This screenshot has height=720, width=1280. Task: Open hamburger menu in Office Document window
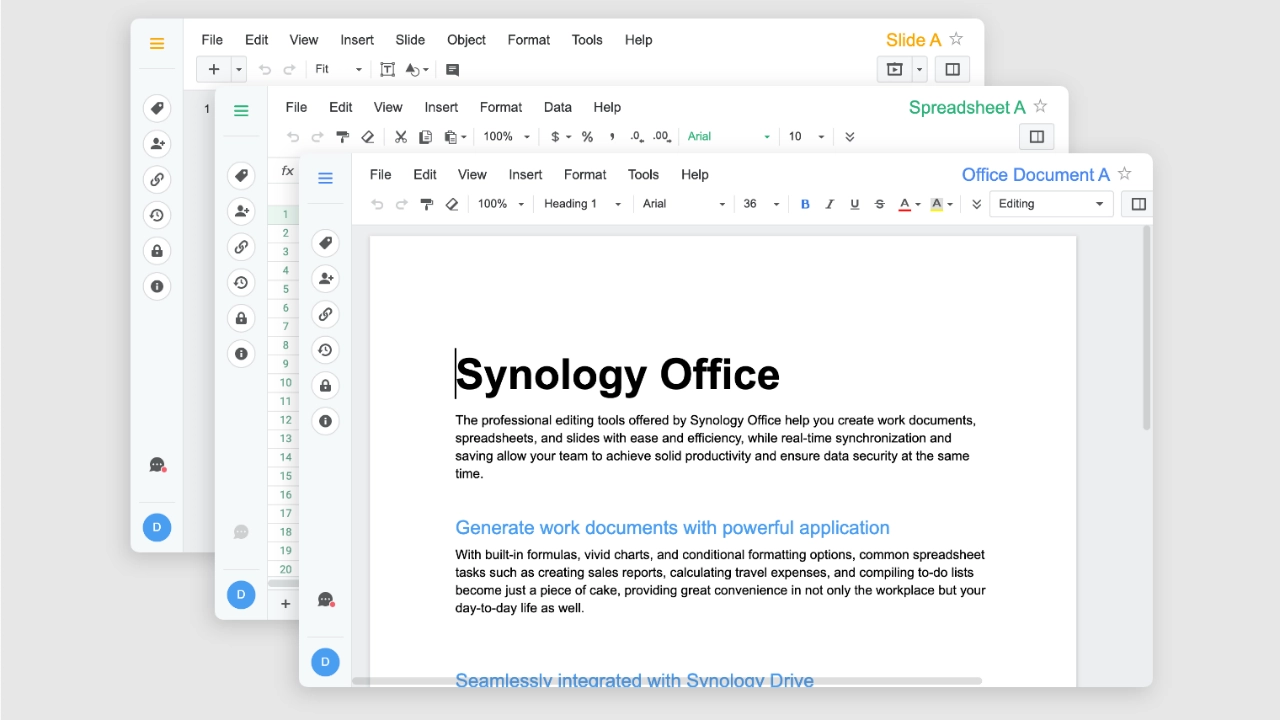click(x=325, y=178)
